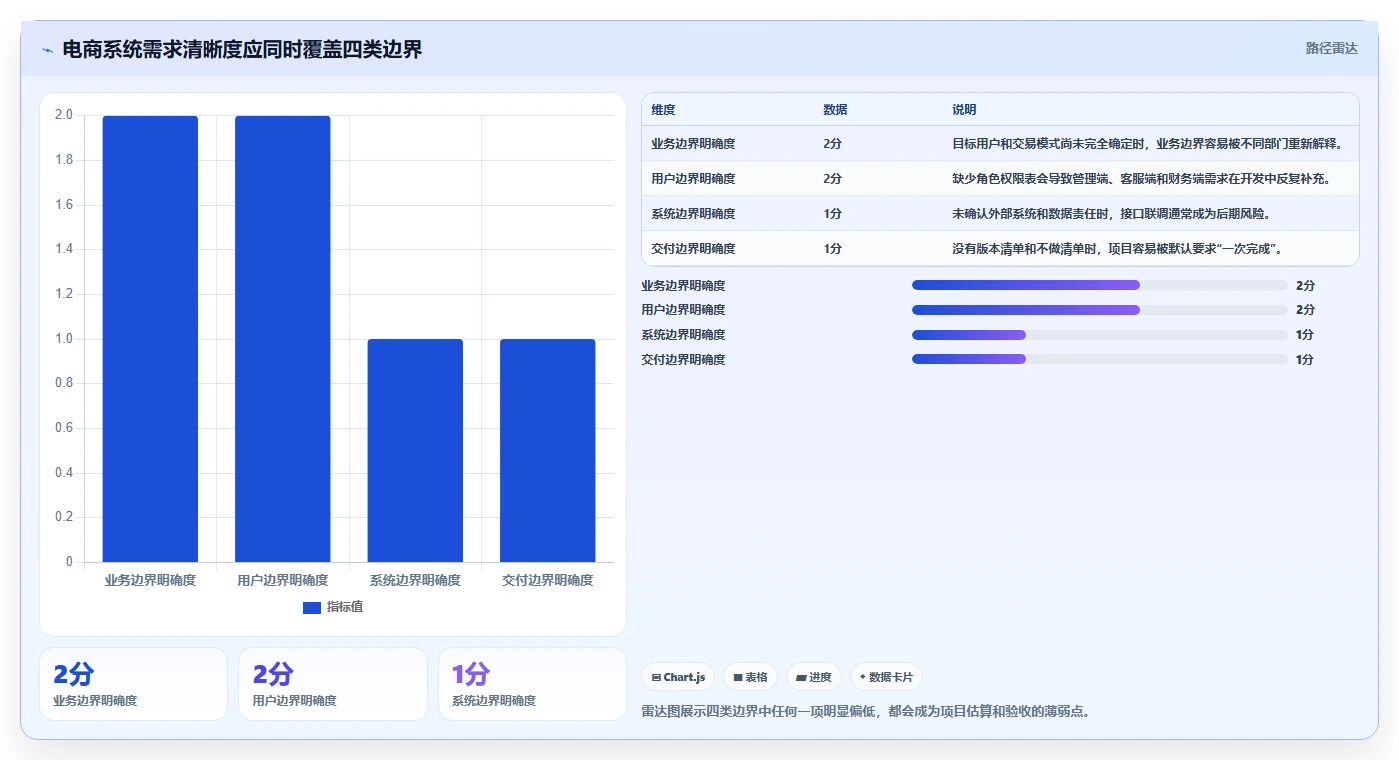Select the 进度 chip
Viewport: 1399px width, 760px height.
(x=814, y=677)
